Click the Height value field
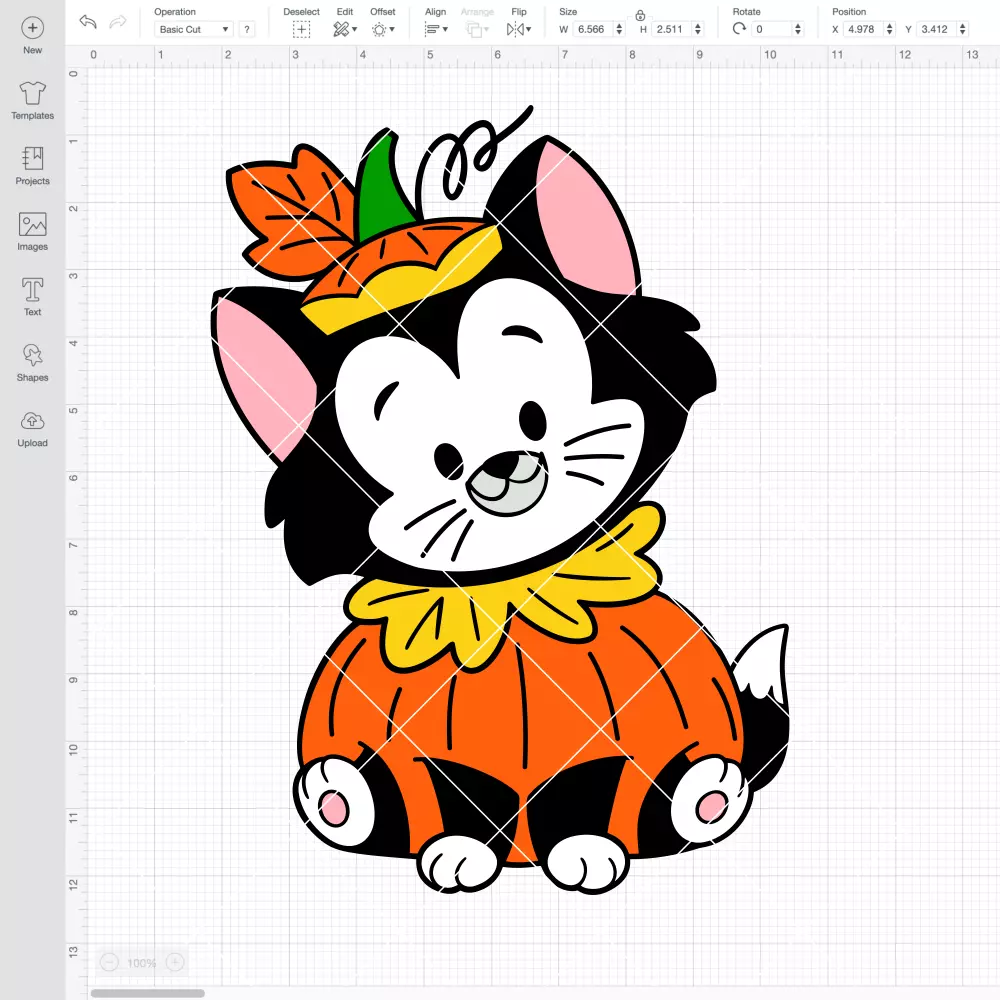The height and width of the screenshot is (1000, 1000). click(671, 29)
